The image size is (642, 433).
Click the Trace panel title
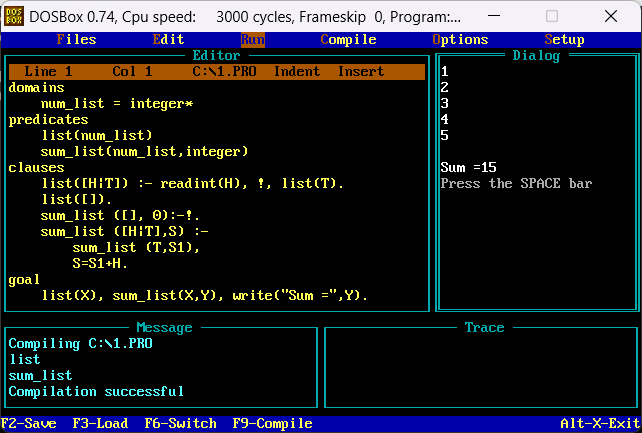tap(484, 327)
